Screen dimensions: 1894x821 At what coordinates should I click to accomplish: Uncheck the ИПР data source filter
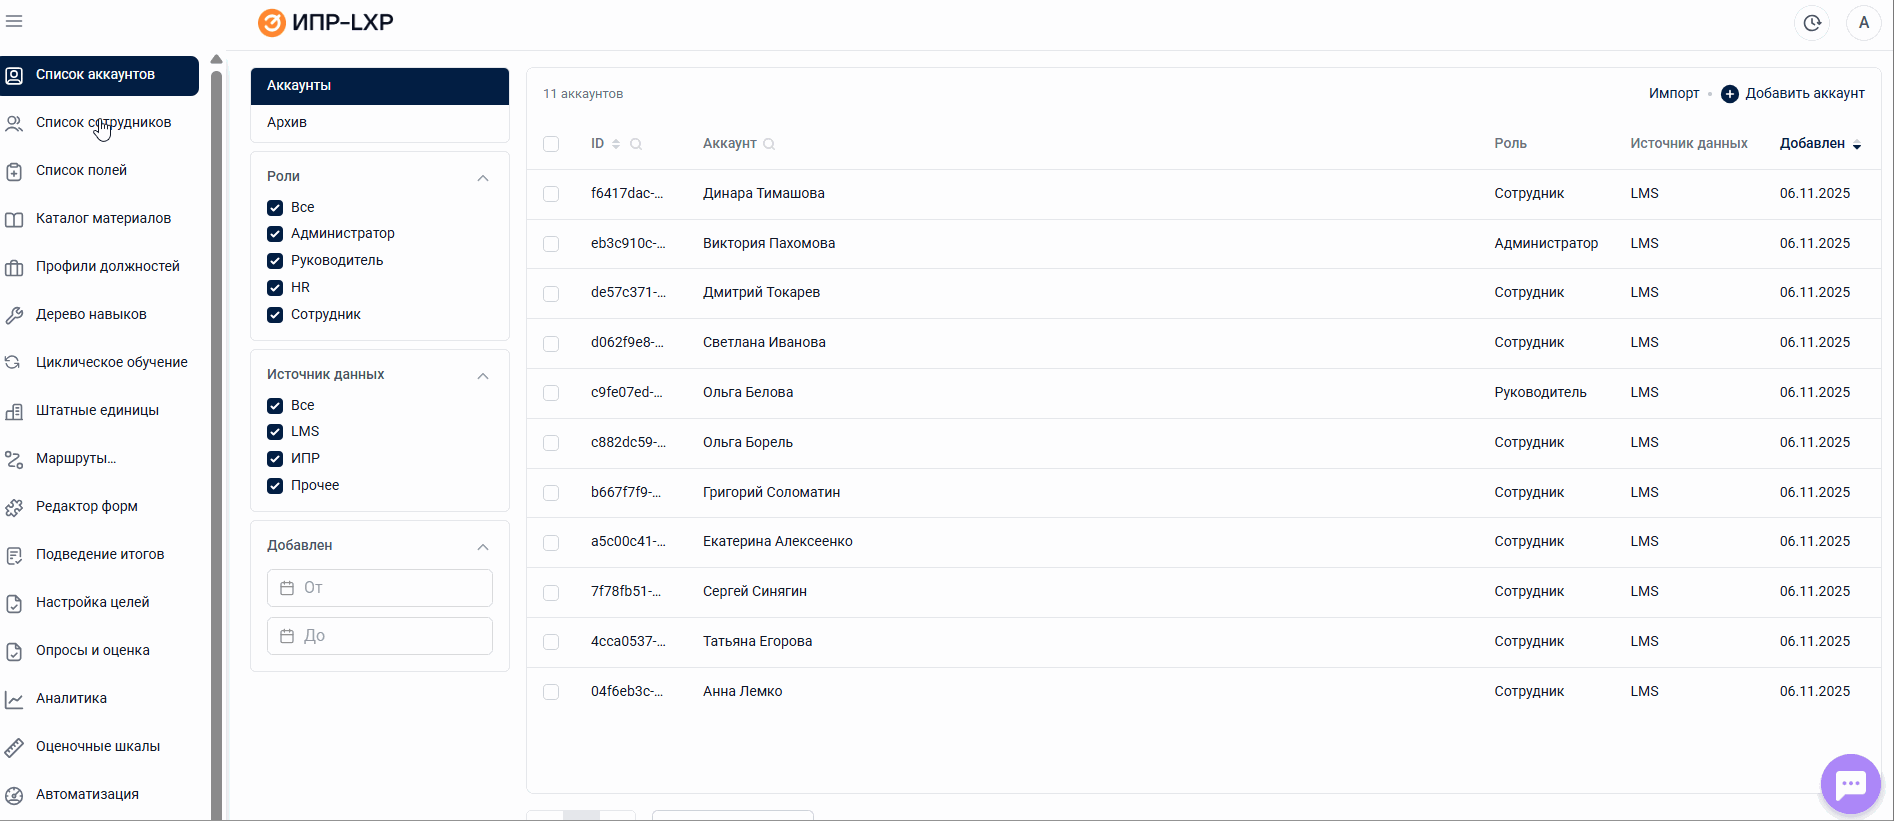[x=275, y=459]
